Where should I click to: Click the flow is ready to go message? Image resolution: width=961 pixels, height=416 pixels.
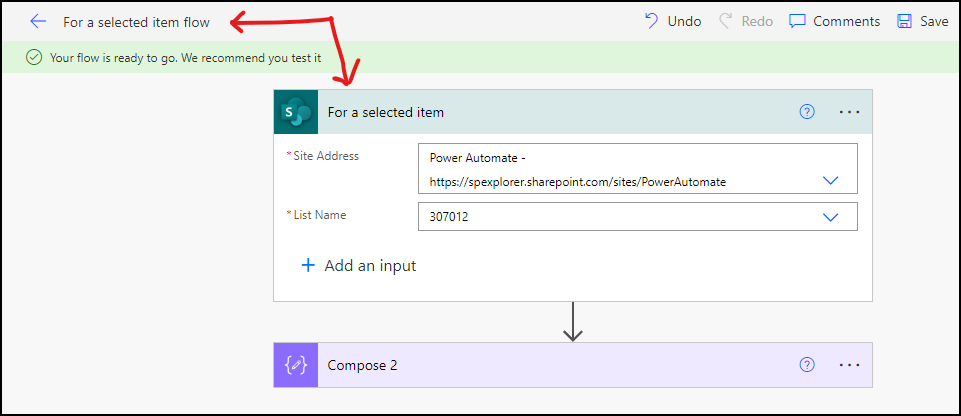[x=185, y=58]
